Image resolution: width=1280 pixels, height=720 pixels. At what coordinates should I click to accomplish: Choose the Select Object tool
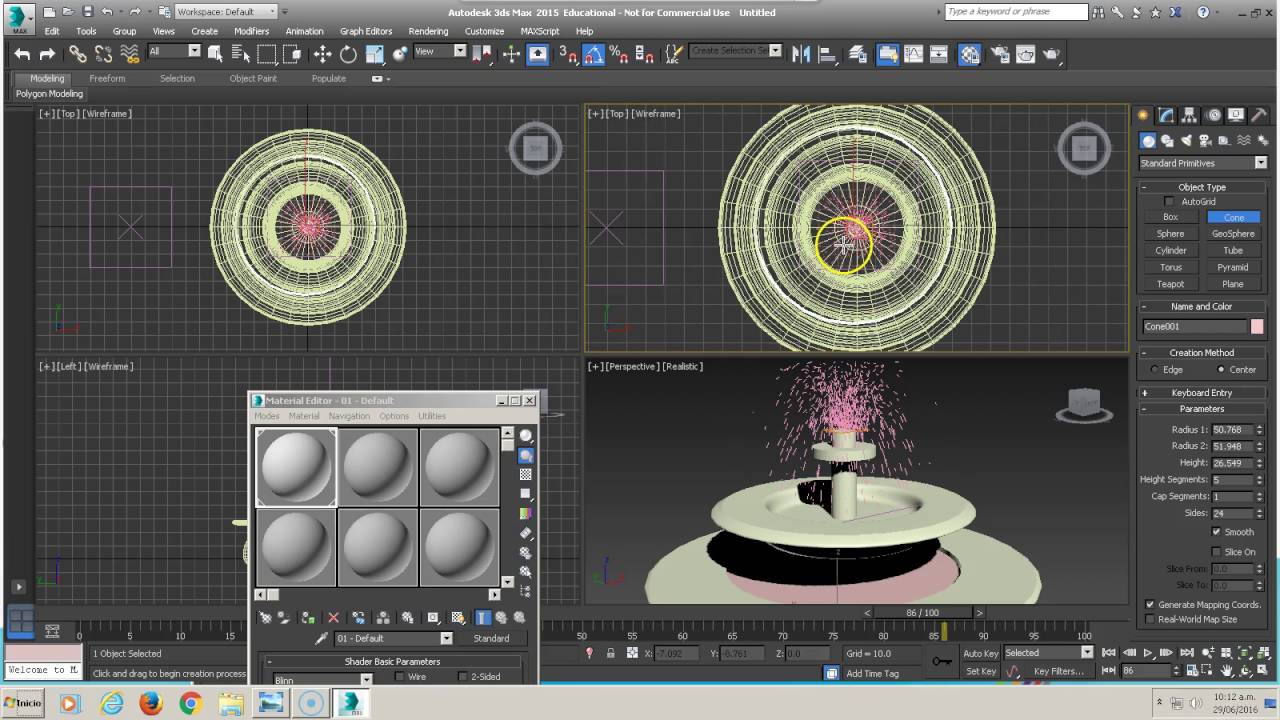click(215, 54)
